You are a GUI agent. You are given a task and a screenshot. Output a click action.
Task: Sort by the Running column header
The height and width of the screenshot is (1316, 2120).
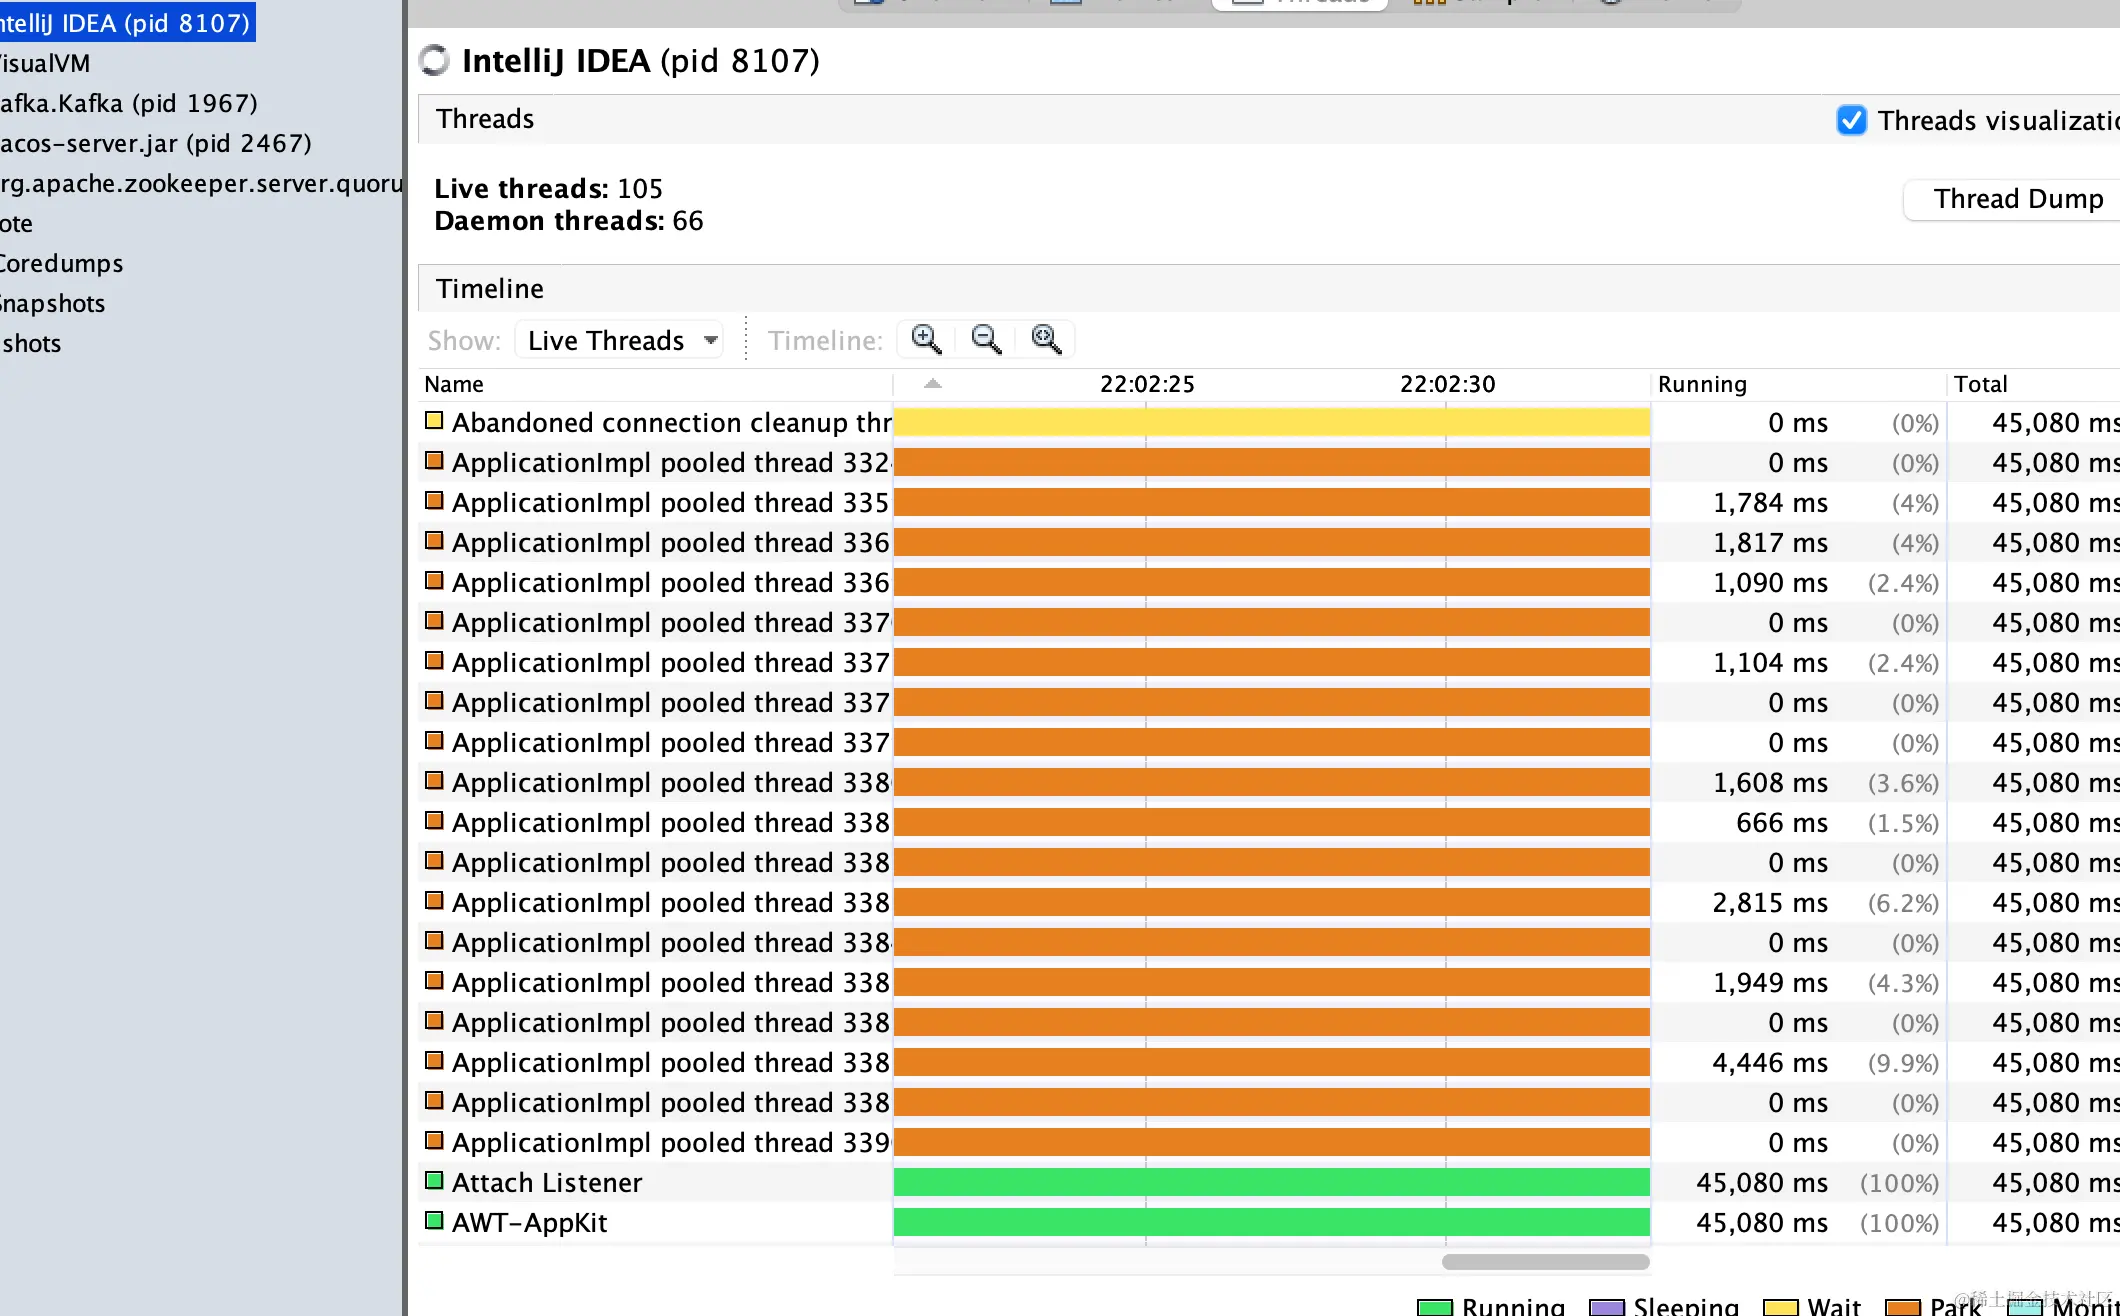1702,384
